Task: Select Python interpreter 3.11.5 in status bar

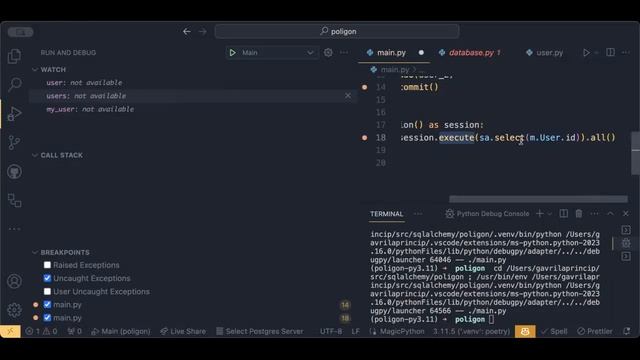Action: [x=471, y=331]
